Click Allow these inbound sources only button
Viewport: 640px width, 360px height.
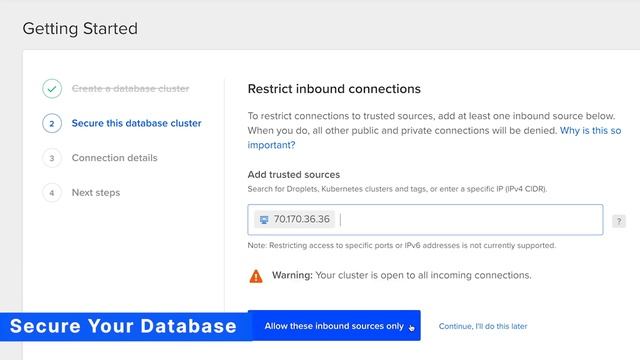tap(334, 326)
